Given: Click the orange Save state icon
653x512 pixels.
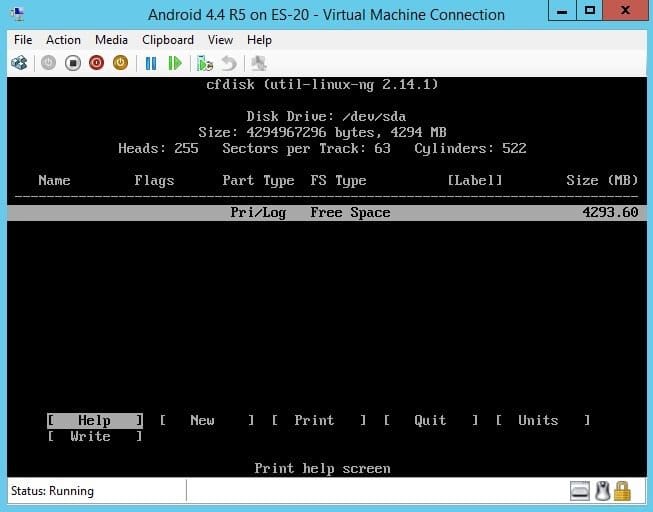Looking at the screenshot, I should point(120,63).
